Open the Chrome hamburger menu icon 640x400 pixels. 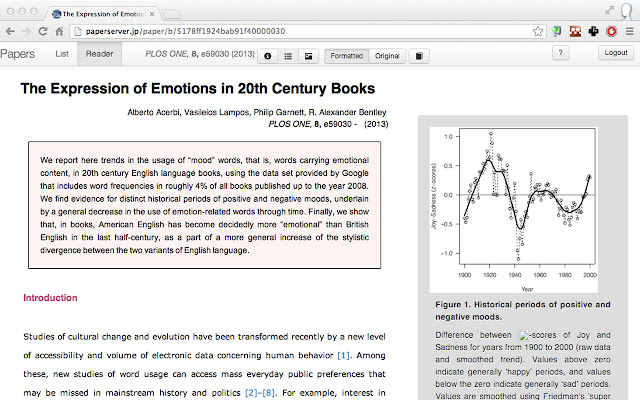pyautogui.click(x=630, y=31)
